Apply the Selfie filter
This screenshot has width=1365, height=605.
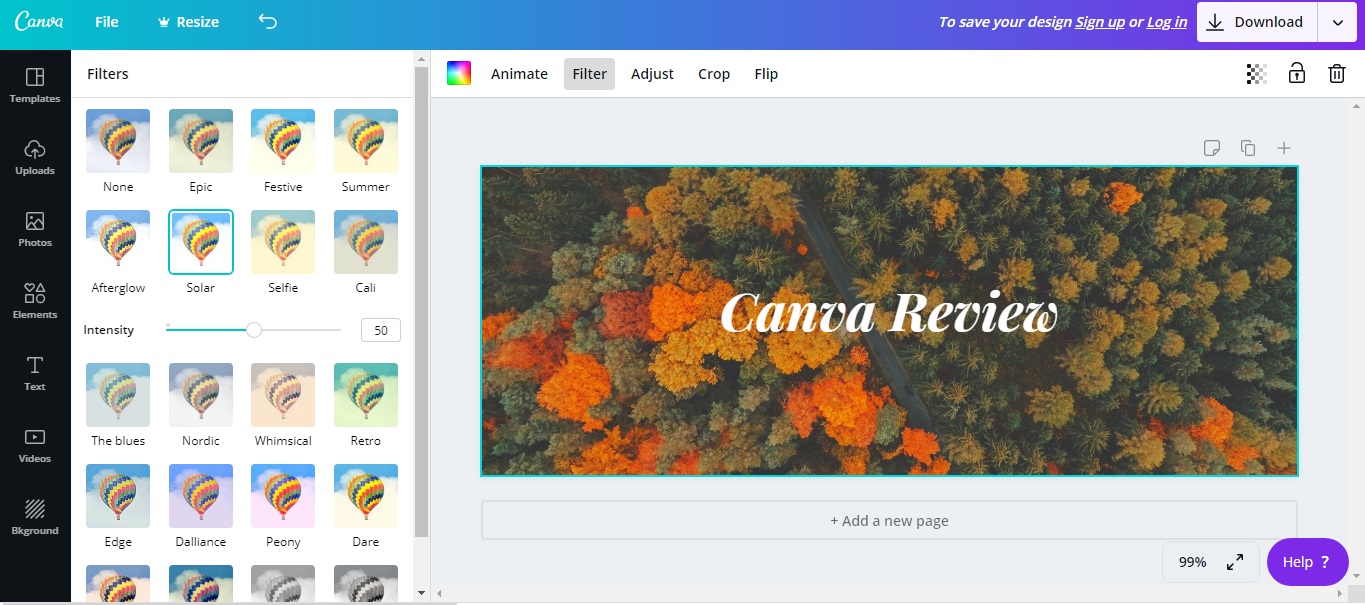pos(283,242)
